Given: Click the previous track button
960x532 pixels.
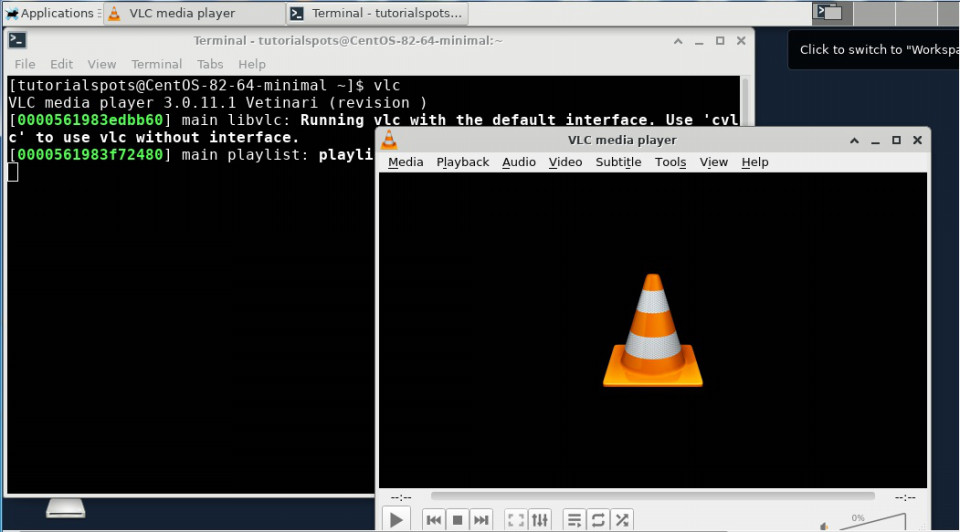Looking at the screenshot, I should (x=433, y=520).
